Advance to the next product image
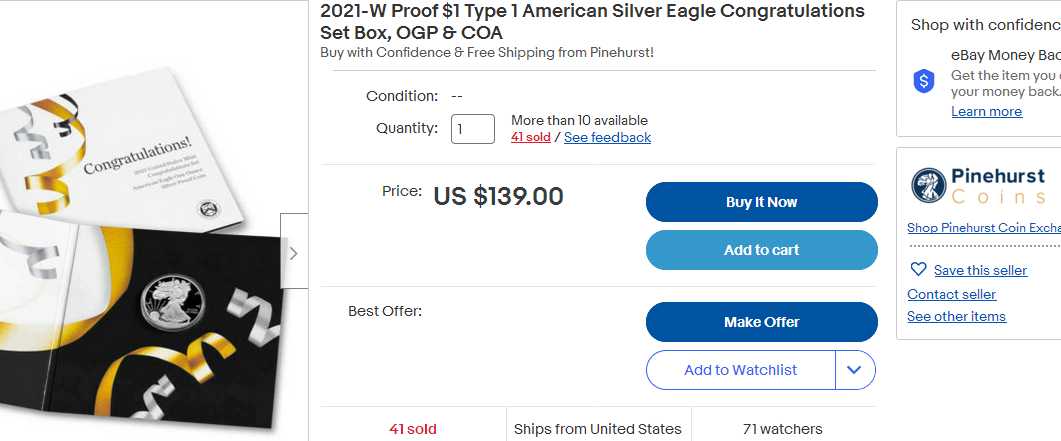This screenshot has height=441, width=1061. click(293, 253)
